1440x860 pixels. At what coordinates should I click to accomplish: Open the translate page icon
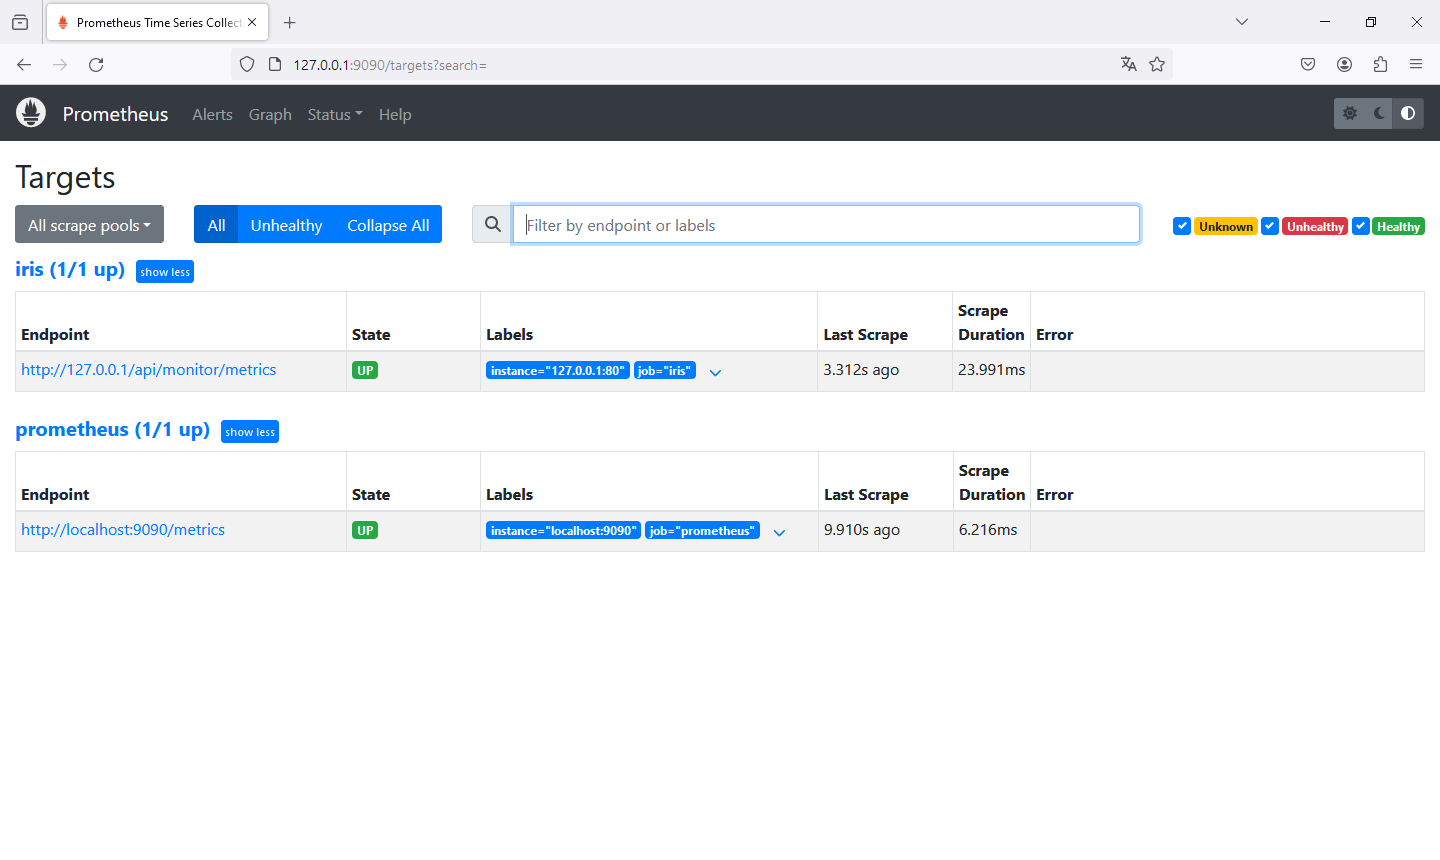pos(1129,65)
